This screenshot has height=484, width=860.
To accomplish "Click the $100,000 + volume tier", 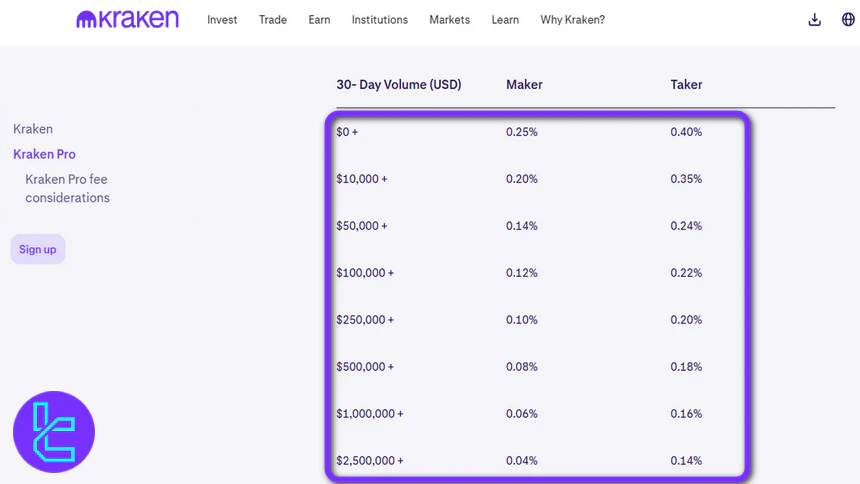I will 365,273.
